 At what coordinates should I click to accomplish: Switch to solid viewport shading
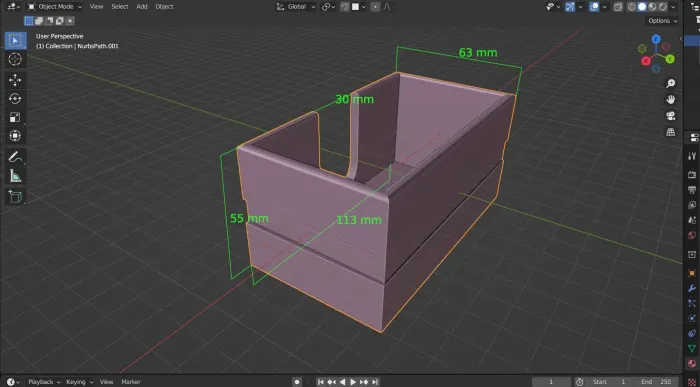click(x=642, y=7)
